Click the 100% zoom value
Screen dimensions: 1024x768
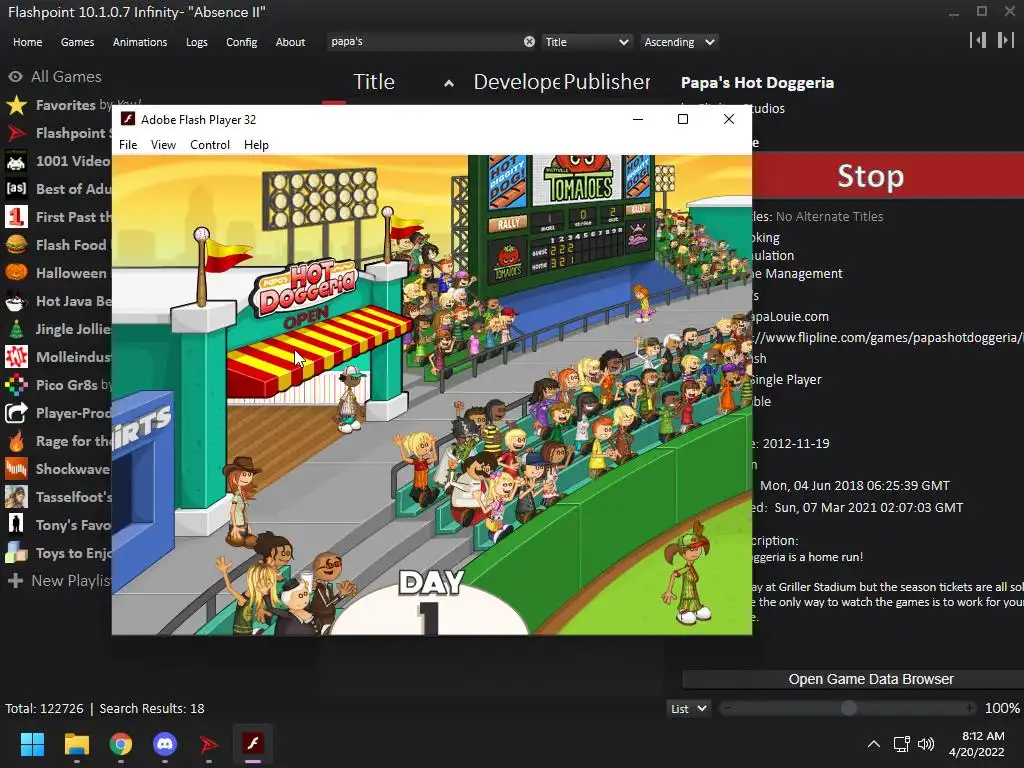tap(1002, 708)
